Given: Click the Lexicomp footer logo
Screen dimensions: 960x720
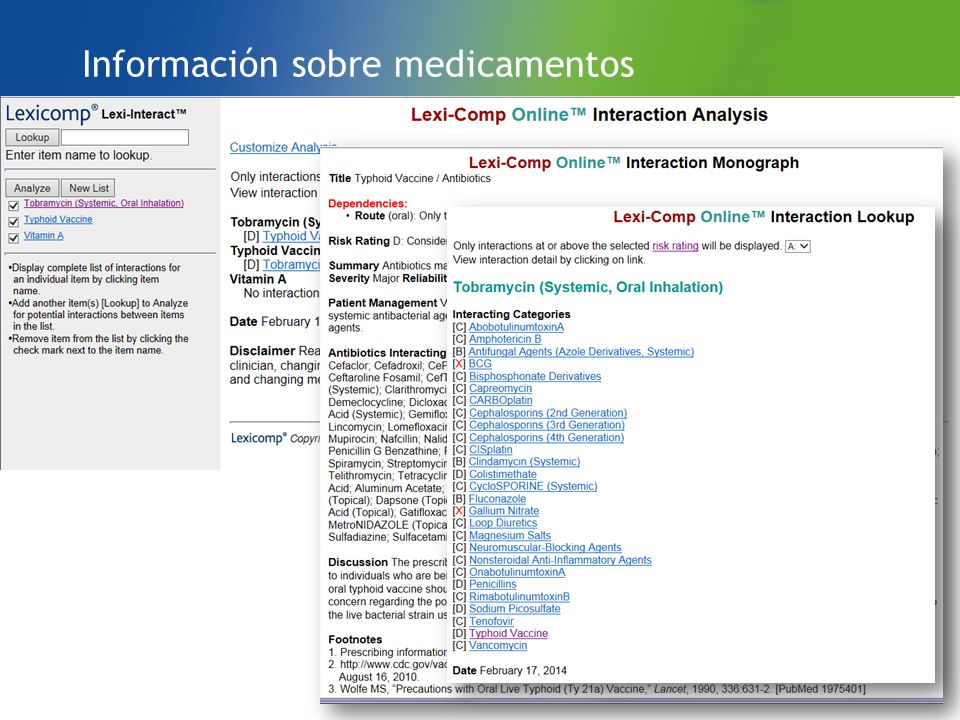Looking at the screenshot, I should 258,438.
